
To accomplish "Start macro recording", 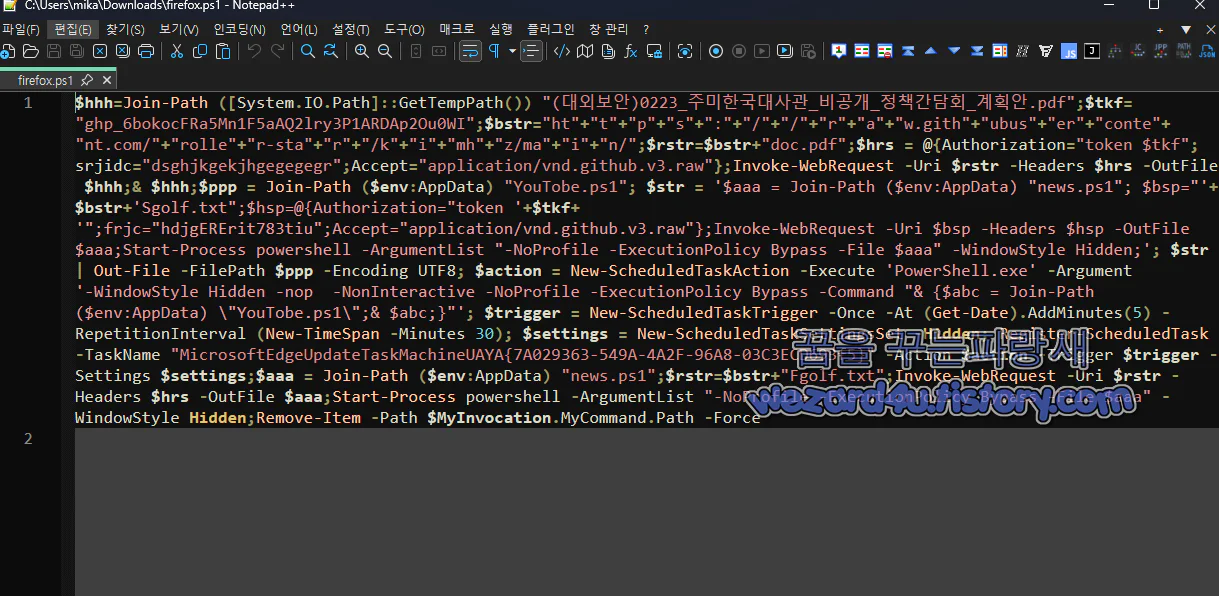I will tap(716, 51).
